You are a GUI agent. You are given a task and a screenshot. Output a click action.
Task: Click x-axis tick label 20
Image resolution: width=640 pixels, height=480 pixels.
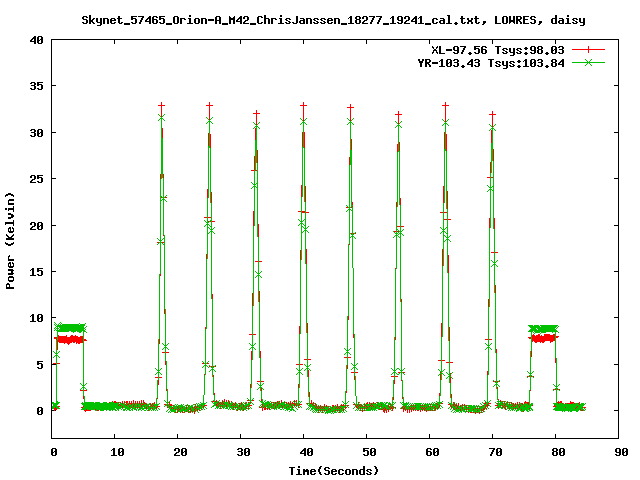coord(180,452)
